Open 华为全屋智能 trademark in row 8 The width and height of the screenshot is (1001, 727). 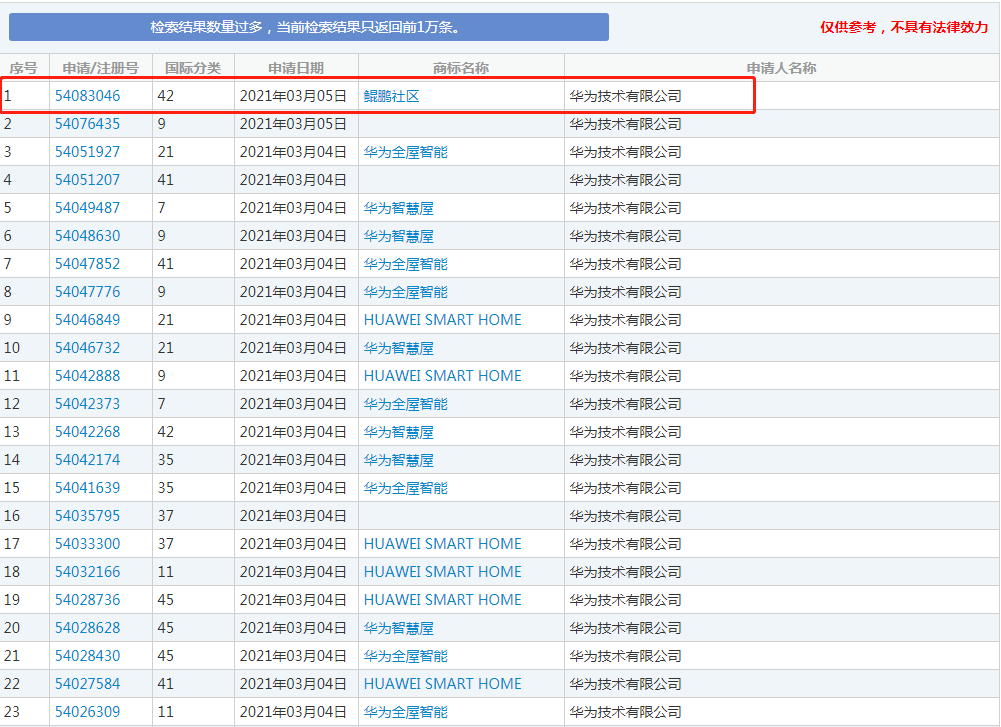[405, 292]
